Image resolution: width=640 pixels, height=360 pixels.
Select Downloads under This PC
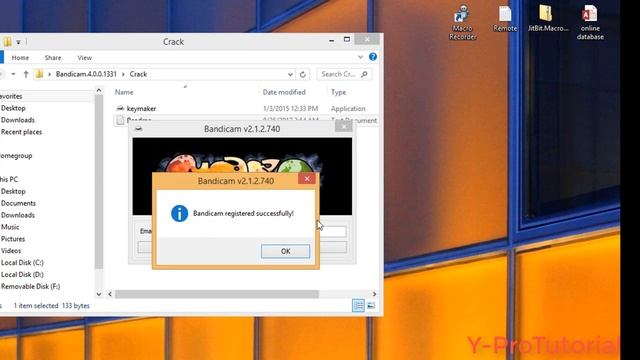pos(18,215)
